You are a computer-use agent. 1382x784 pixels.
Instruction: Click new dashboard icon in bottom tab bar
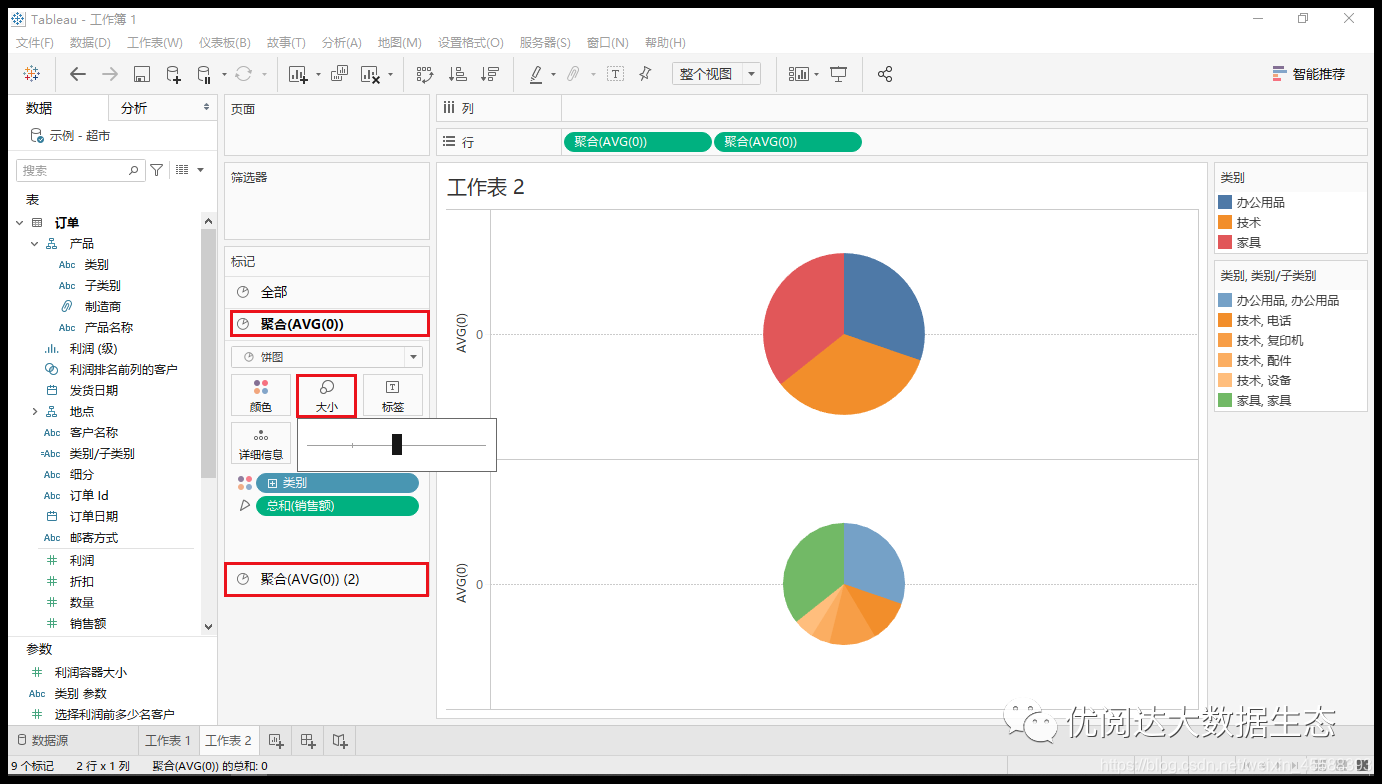pos(308,740)
